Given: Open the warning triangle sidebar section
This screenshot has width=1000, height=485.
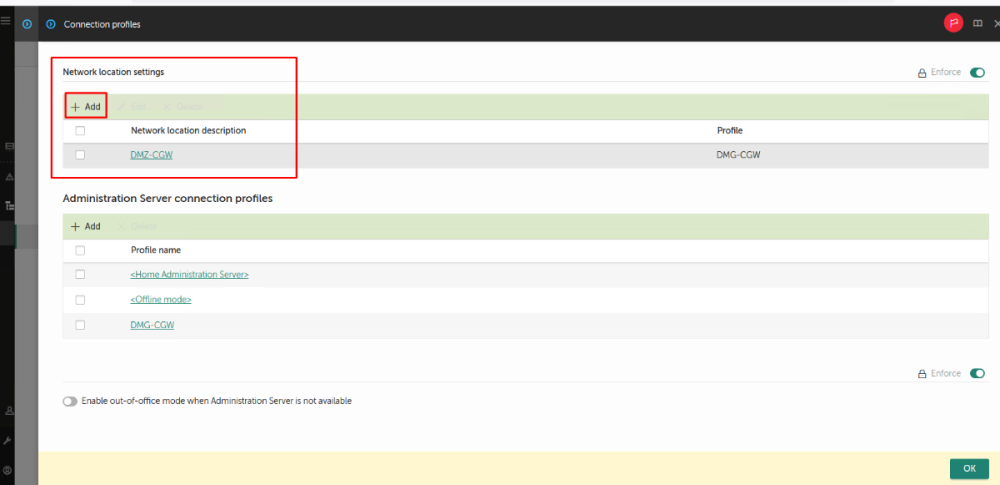Looking at the screenshot, I should point(9,177).
